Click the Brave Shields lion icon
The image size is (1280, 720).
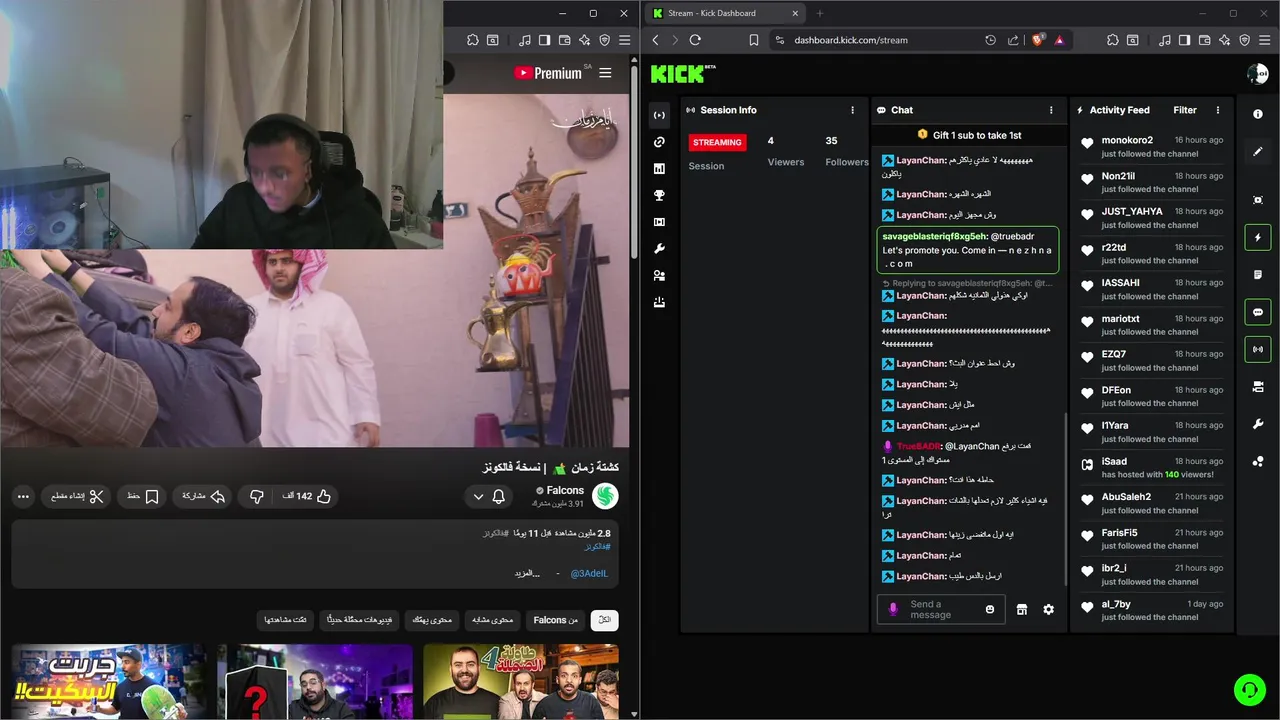coord(1038,40)
